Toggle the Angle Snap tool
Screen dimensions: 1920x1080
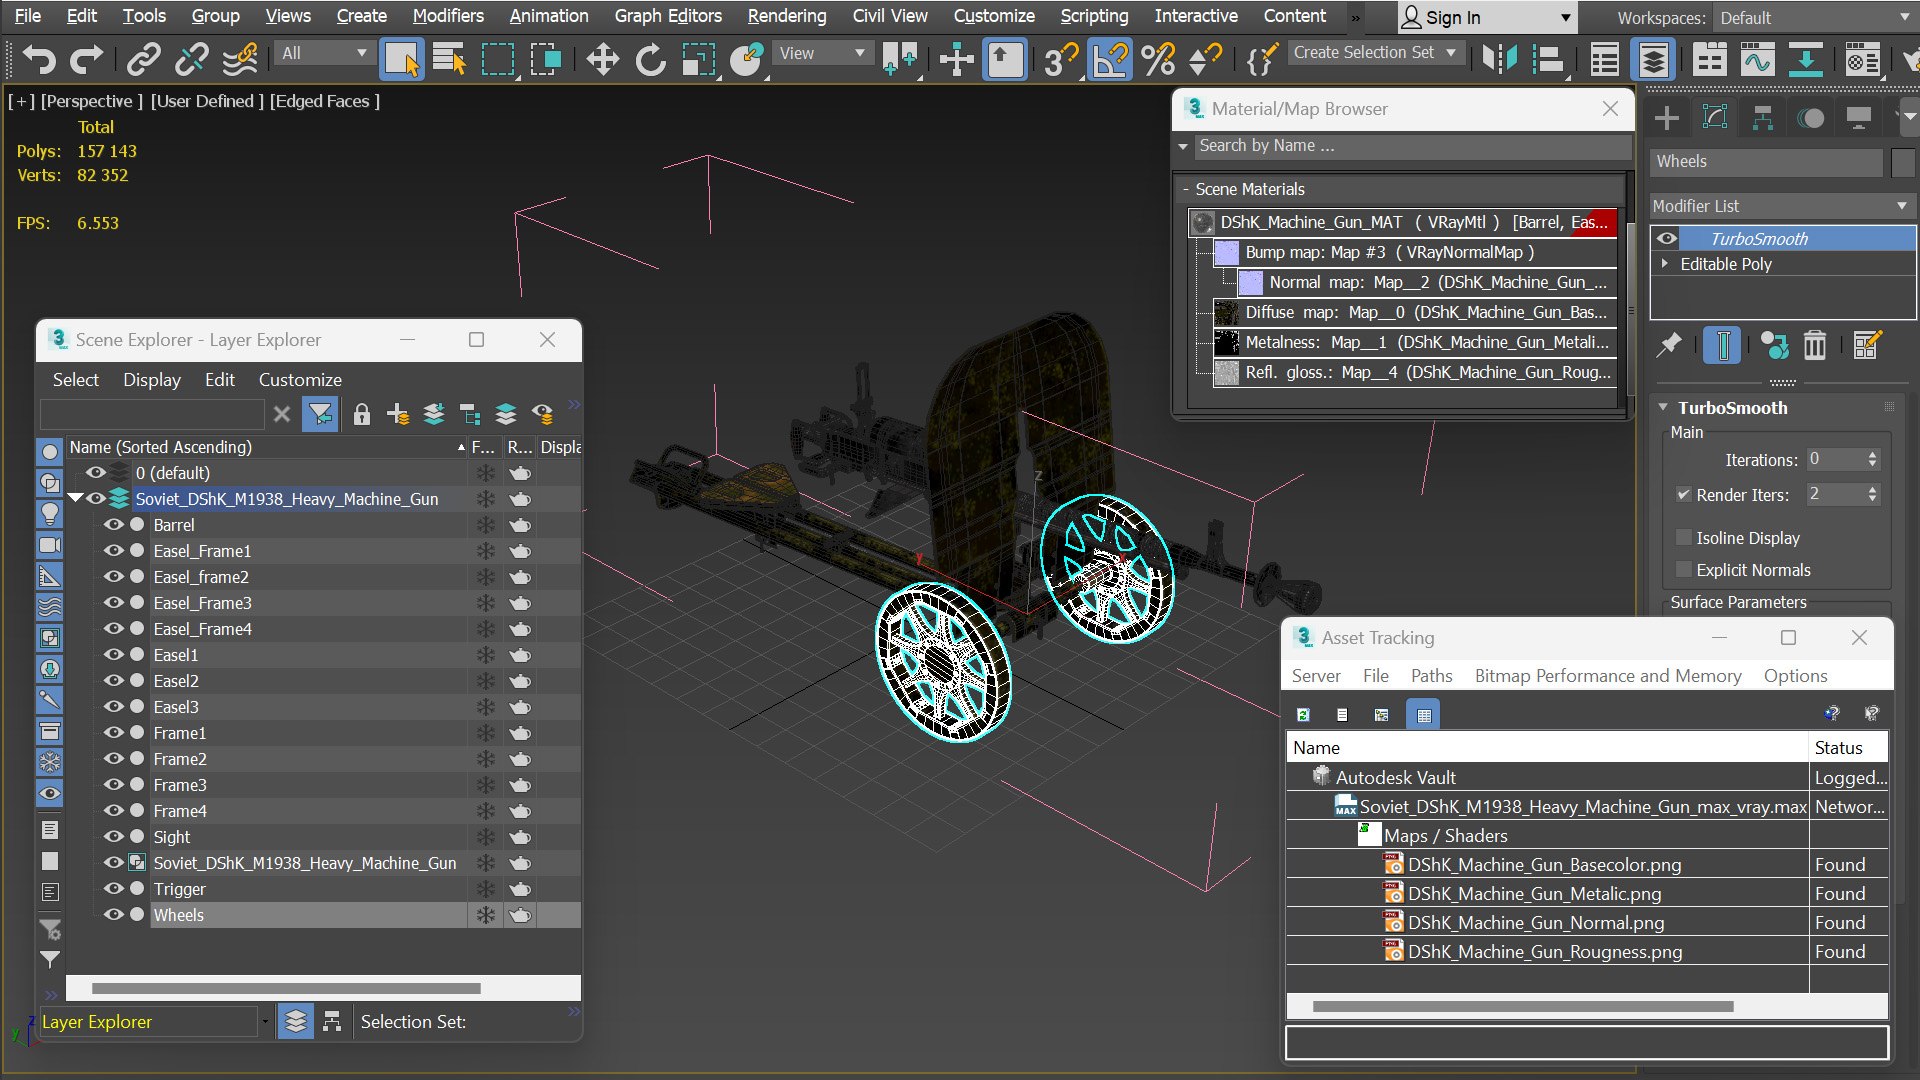click(x=1110, y=60)
